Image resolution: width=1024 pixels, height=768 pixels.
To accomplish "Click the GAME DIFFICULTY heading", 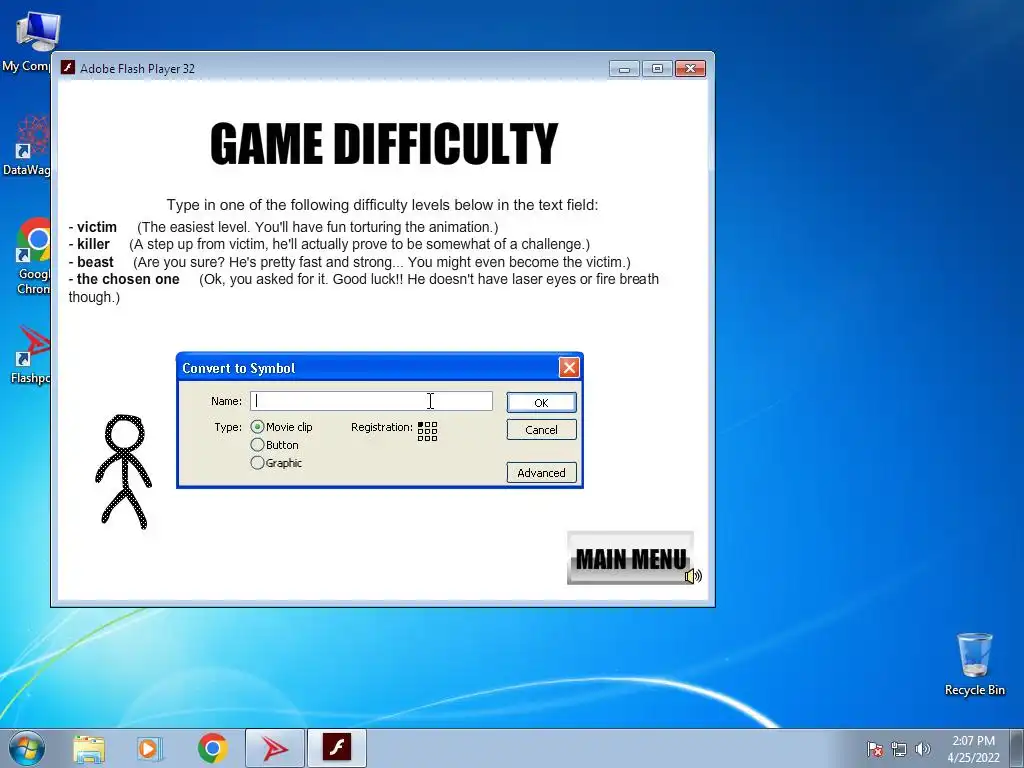I will 384,143.
